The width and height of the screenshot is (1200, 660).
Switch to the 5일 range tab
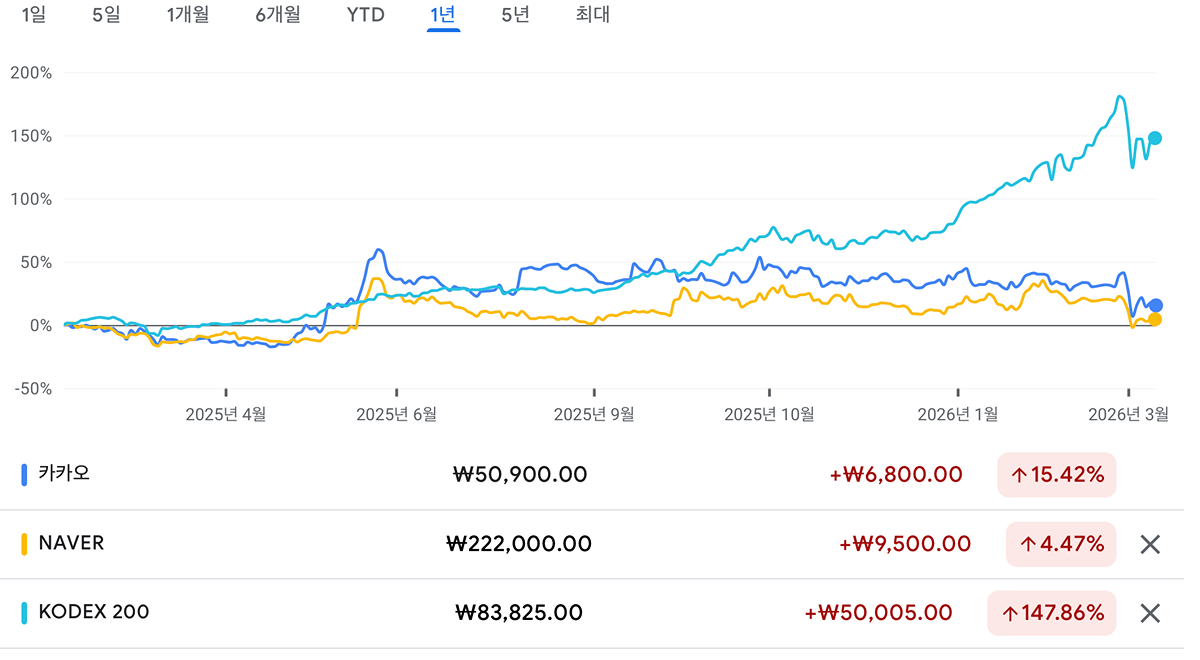point(105,15)
